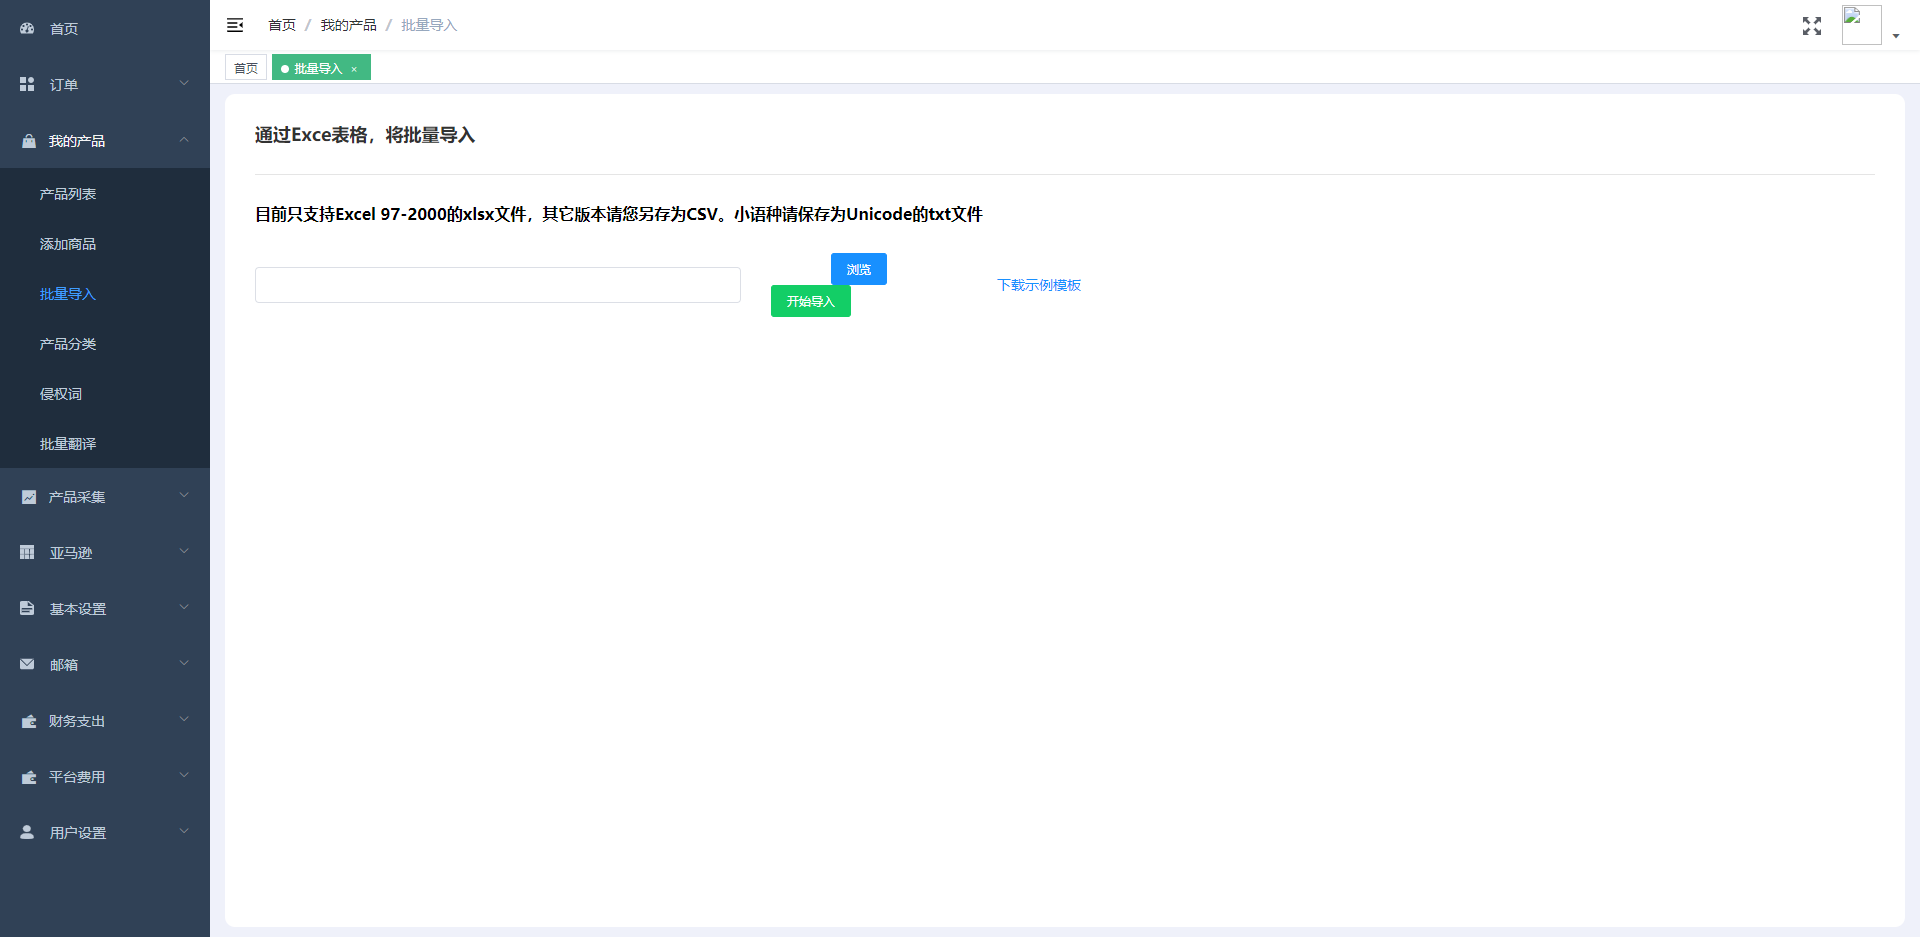Click the green 开始导入 button
This screenshot has height=937, width=1920.
(810, 301)
